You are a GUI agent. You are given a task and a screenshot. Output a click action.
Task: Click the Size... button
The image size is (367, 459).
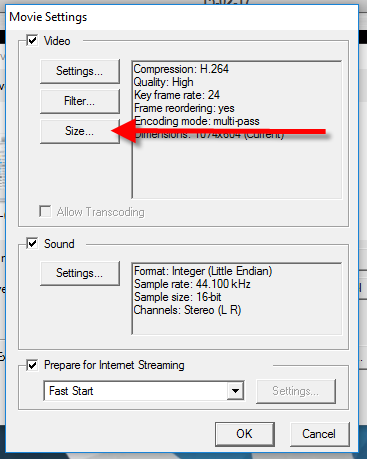(80, 131)
